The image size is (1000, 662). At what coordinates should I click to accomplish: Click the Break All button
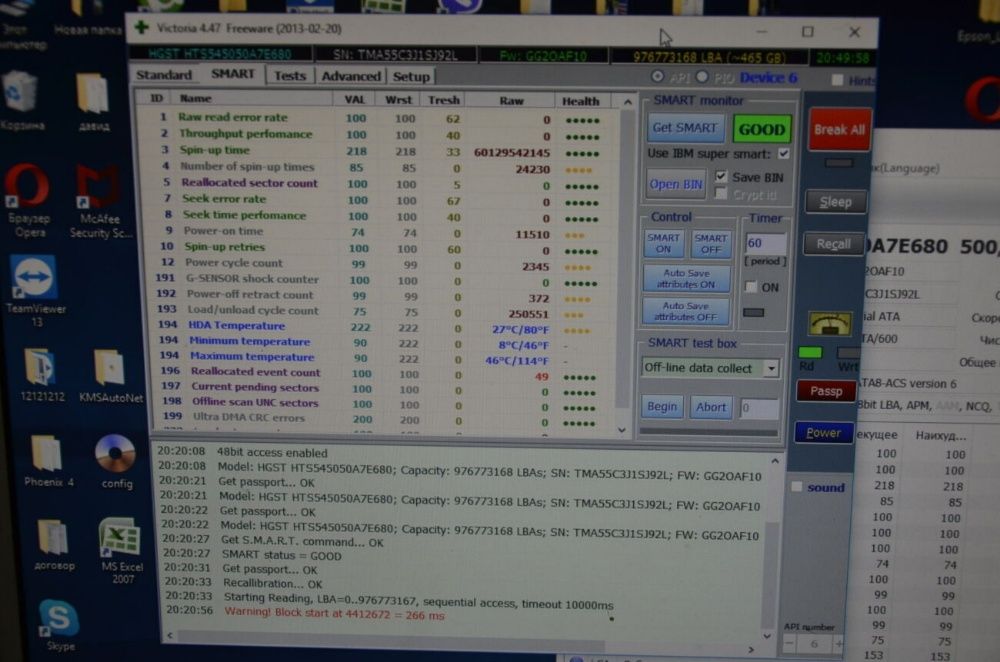click(839, 129)
